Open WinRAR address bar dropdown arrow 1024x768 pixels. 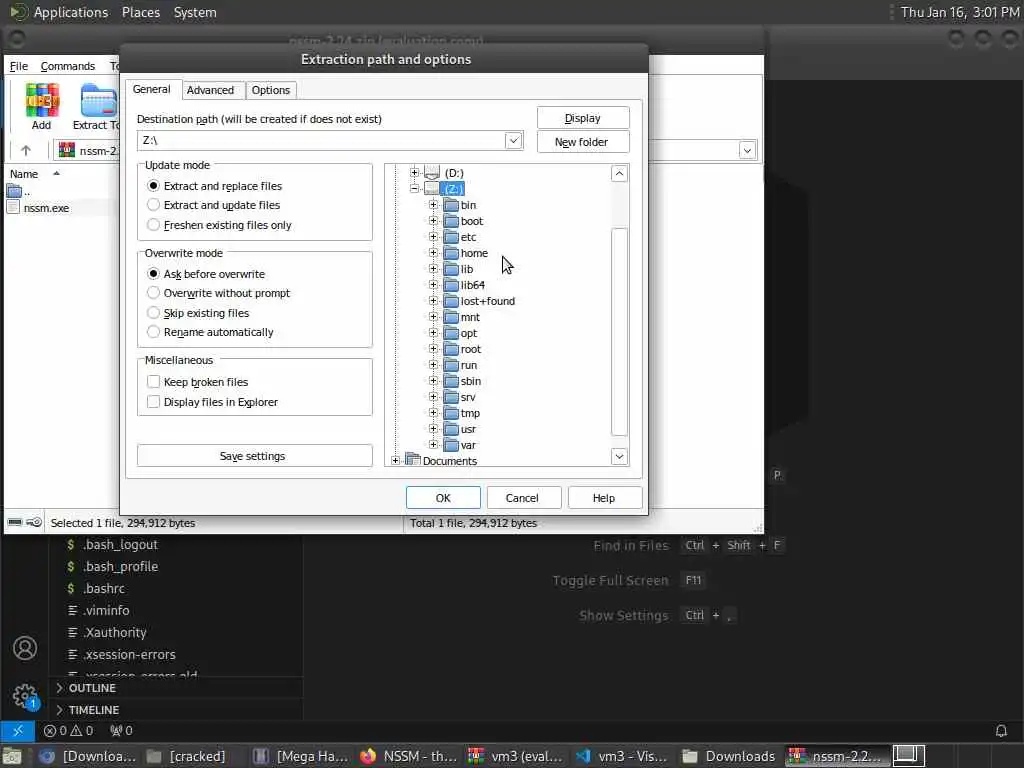(x=747, y=151)
